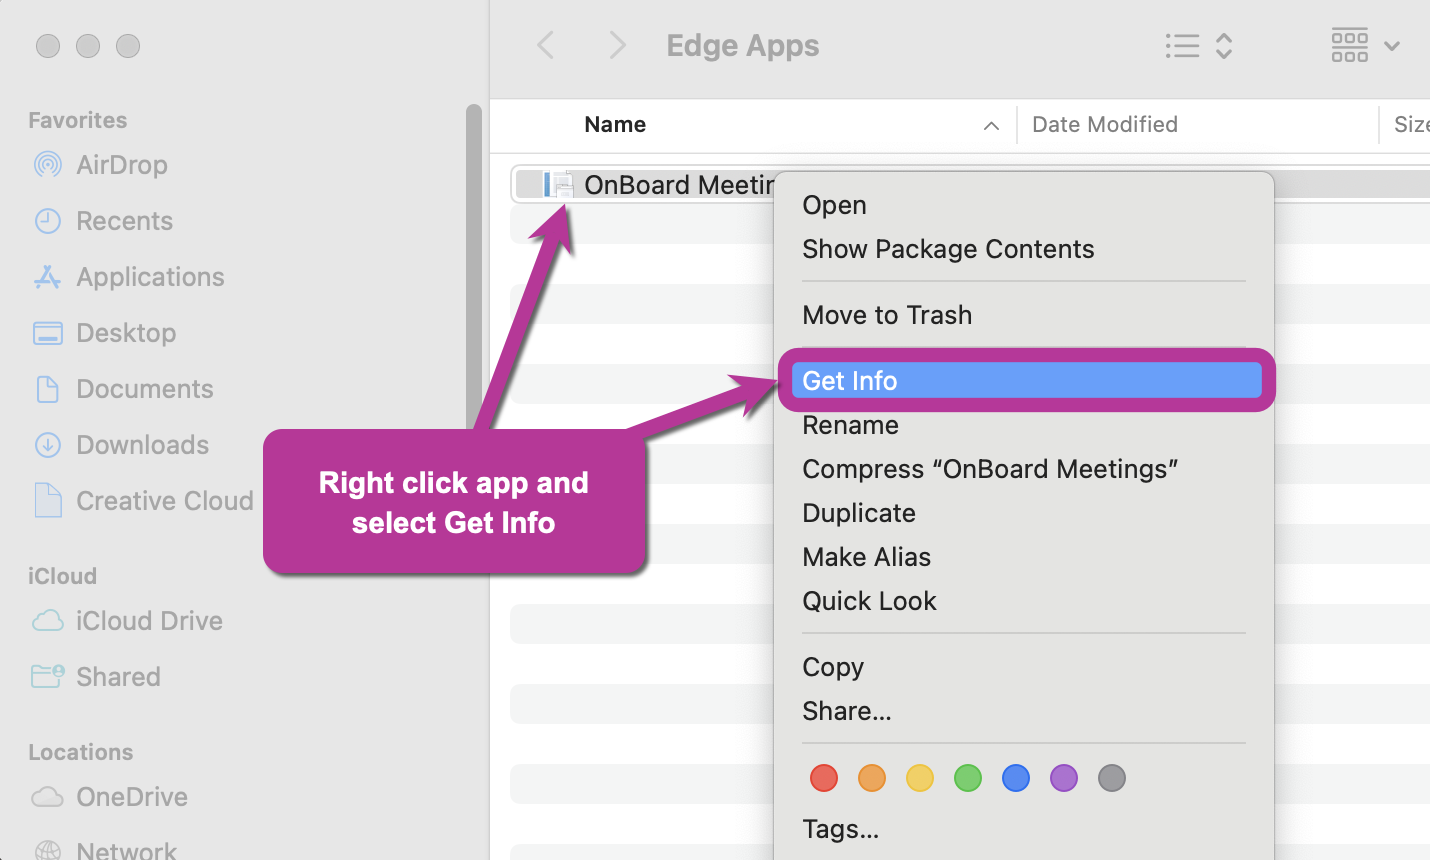The width and height of the screenshot is (1430, 860).
Task: Expand the group-by grid dropdown
Action: pyautogui.click(x=1364, y=46)
